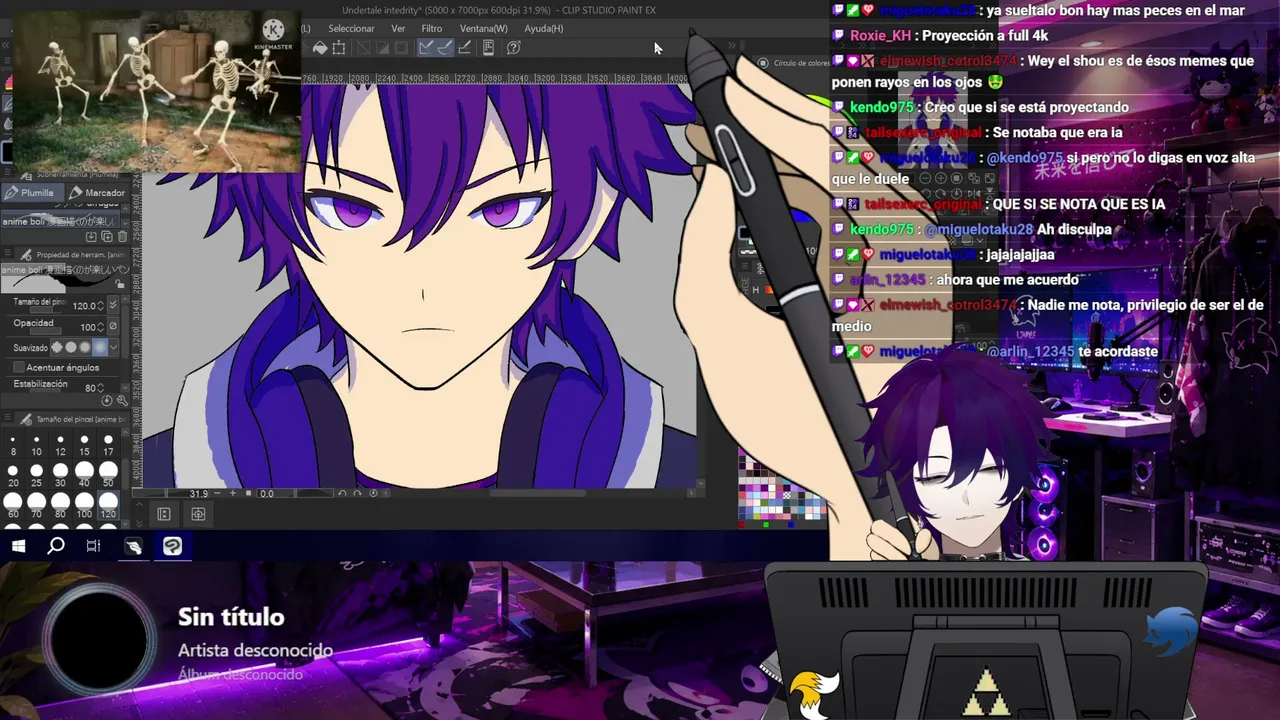Click the zoom in plus button below canvas
1280x720 pixels.
click(x=233, y=493)
